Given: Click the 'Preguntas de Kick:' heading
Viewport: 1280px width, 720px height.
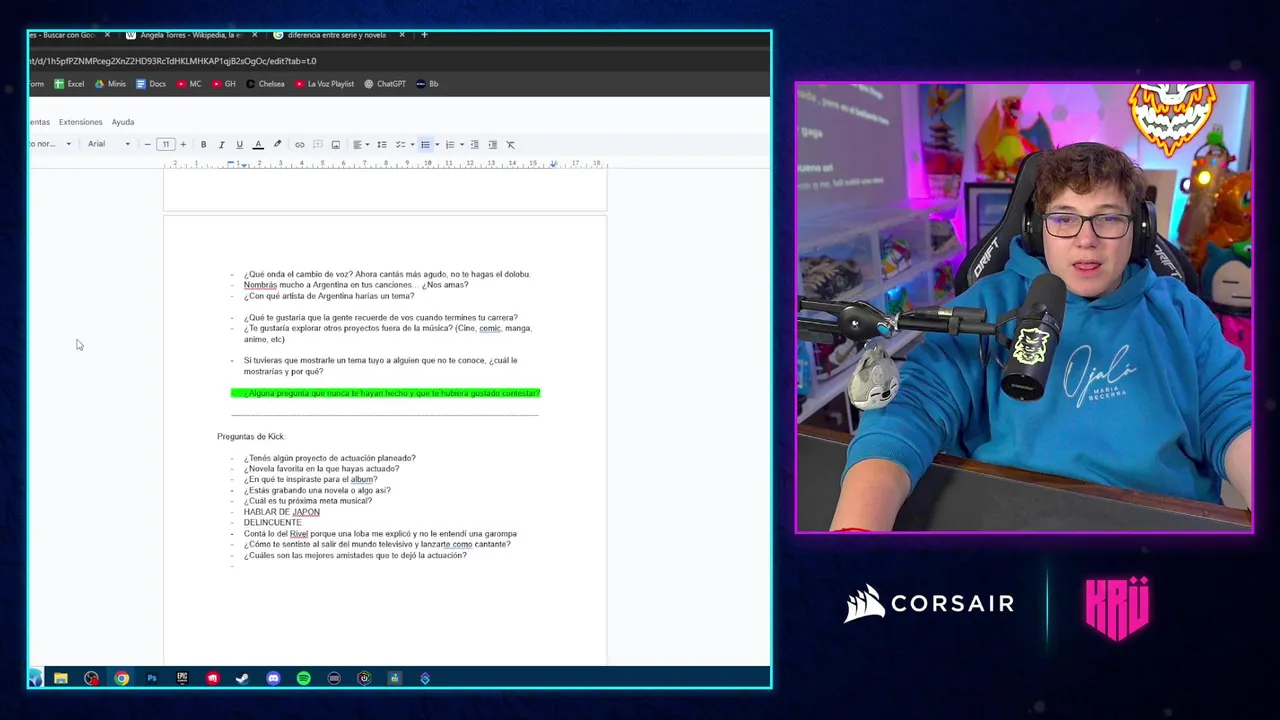Looking at the screenshot, I should (251, 436).
